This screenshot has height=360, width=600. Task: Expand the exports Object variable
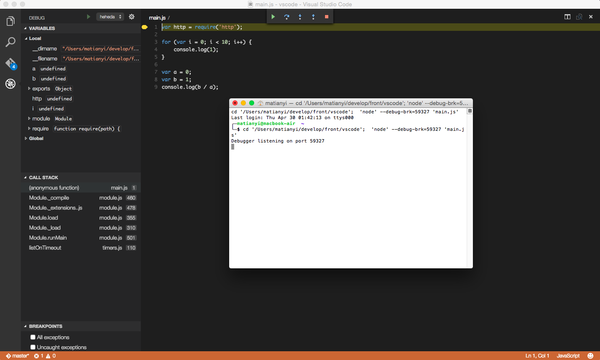tap(29, 89)
